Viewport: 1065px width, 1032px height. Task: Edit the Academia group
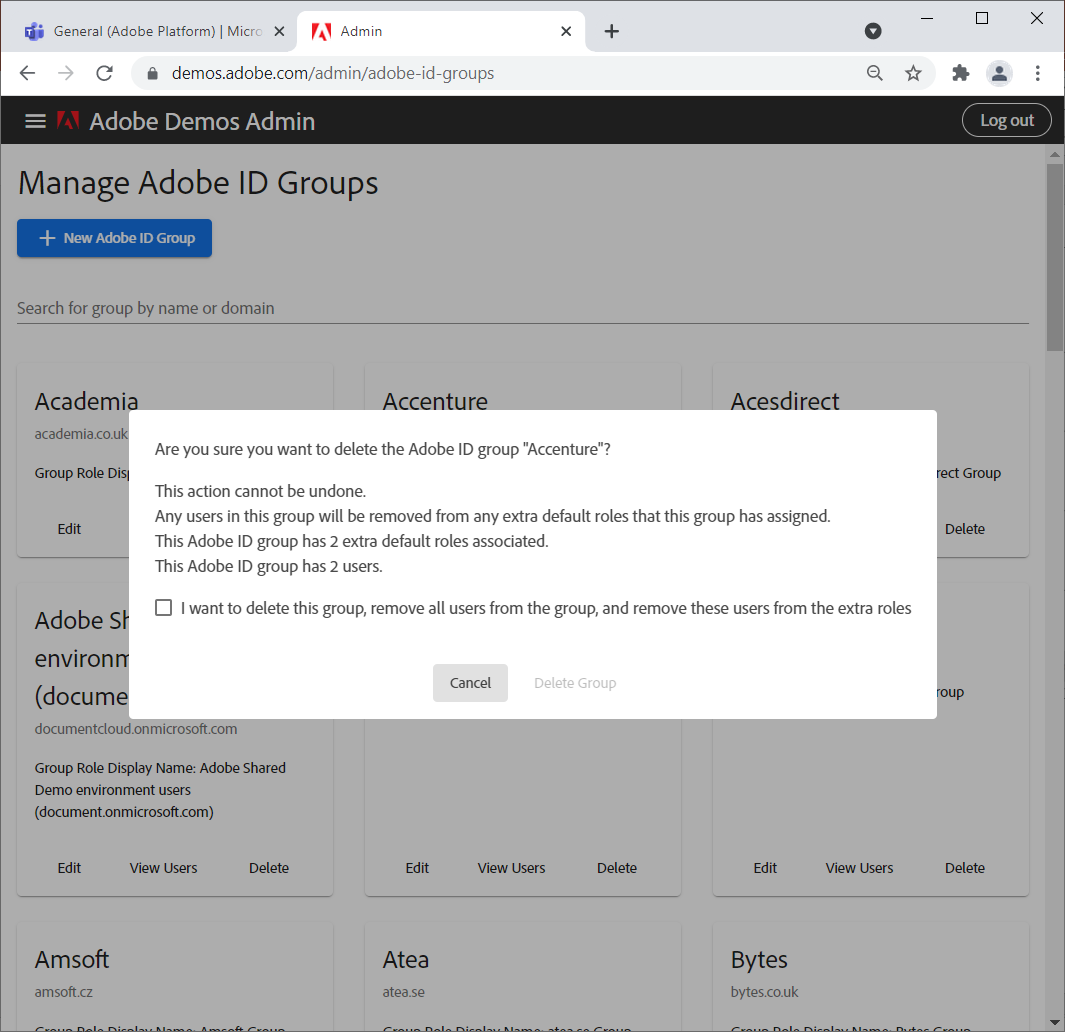click(x=69, y=529)
